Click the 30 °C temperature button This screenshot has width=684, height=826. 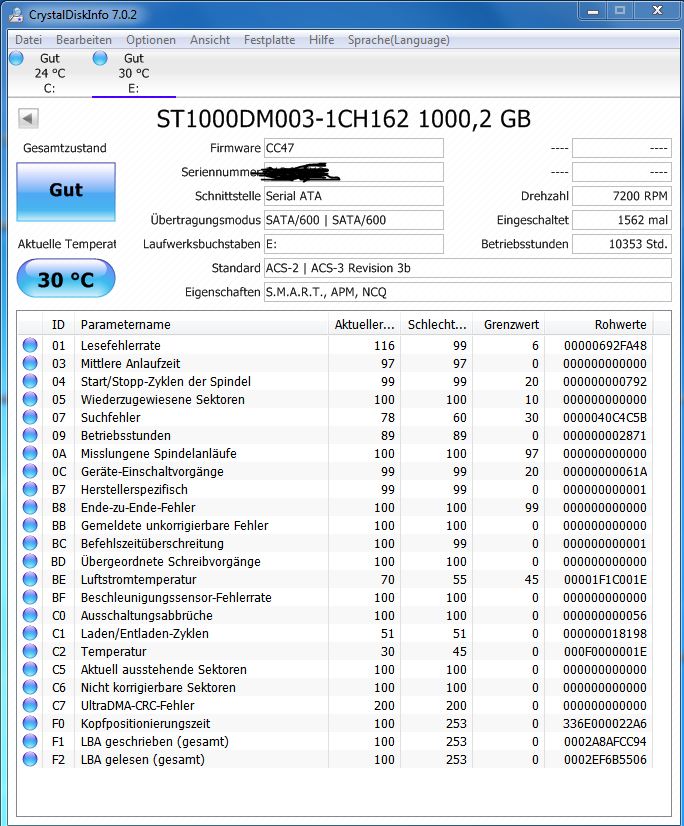(66, 279)
